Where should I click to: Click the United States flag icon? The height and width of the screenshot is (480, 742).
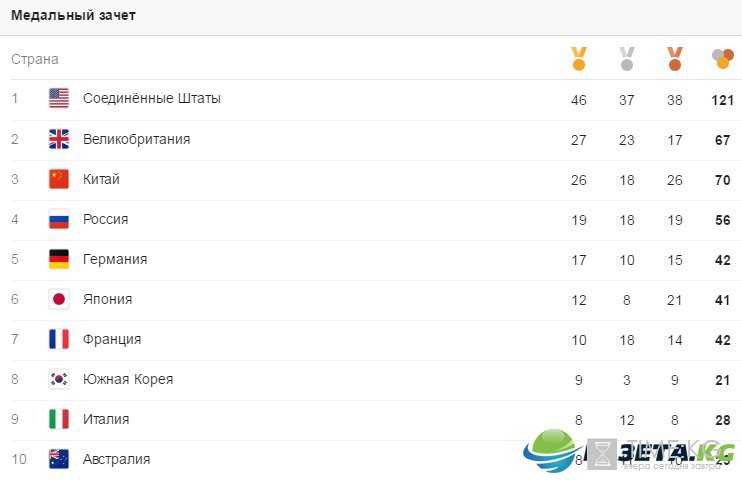coord(59,98)
